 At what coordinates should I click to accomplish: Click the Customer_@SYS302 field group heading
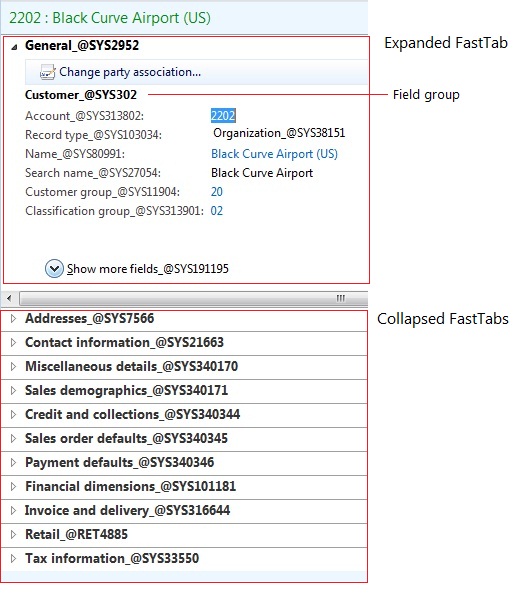tap(81, 95)
